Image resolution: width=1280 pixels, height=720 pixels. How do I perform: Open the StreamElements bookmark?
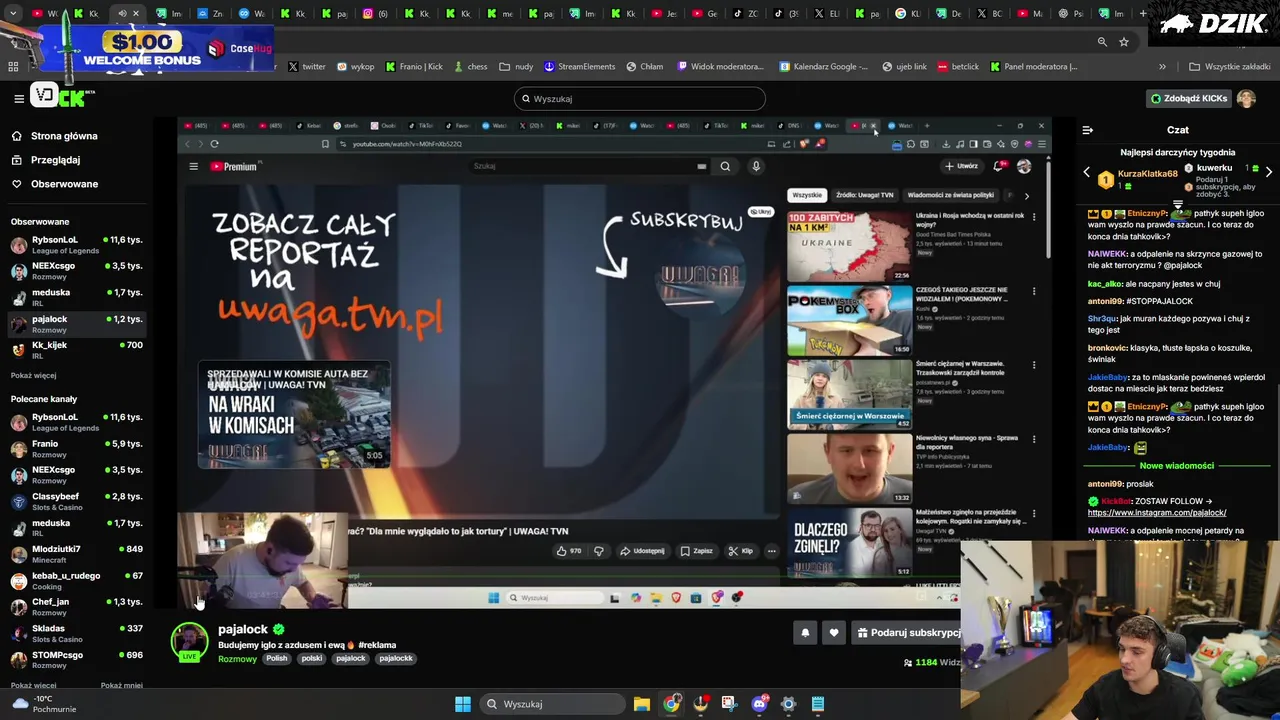(579, 67)
